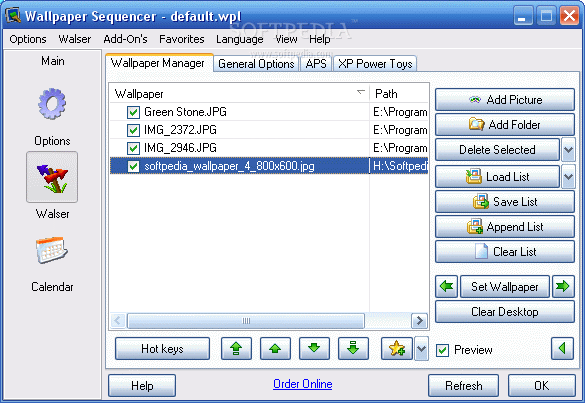Click the list scrollbar left arrow
Image resolution: width=585 pixels, height=403 pixels.
point(118,321)
